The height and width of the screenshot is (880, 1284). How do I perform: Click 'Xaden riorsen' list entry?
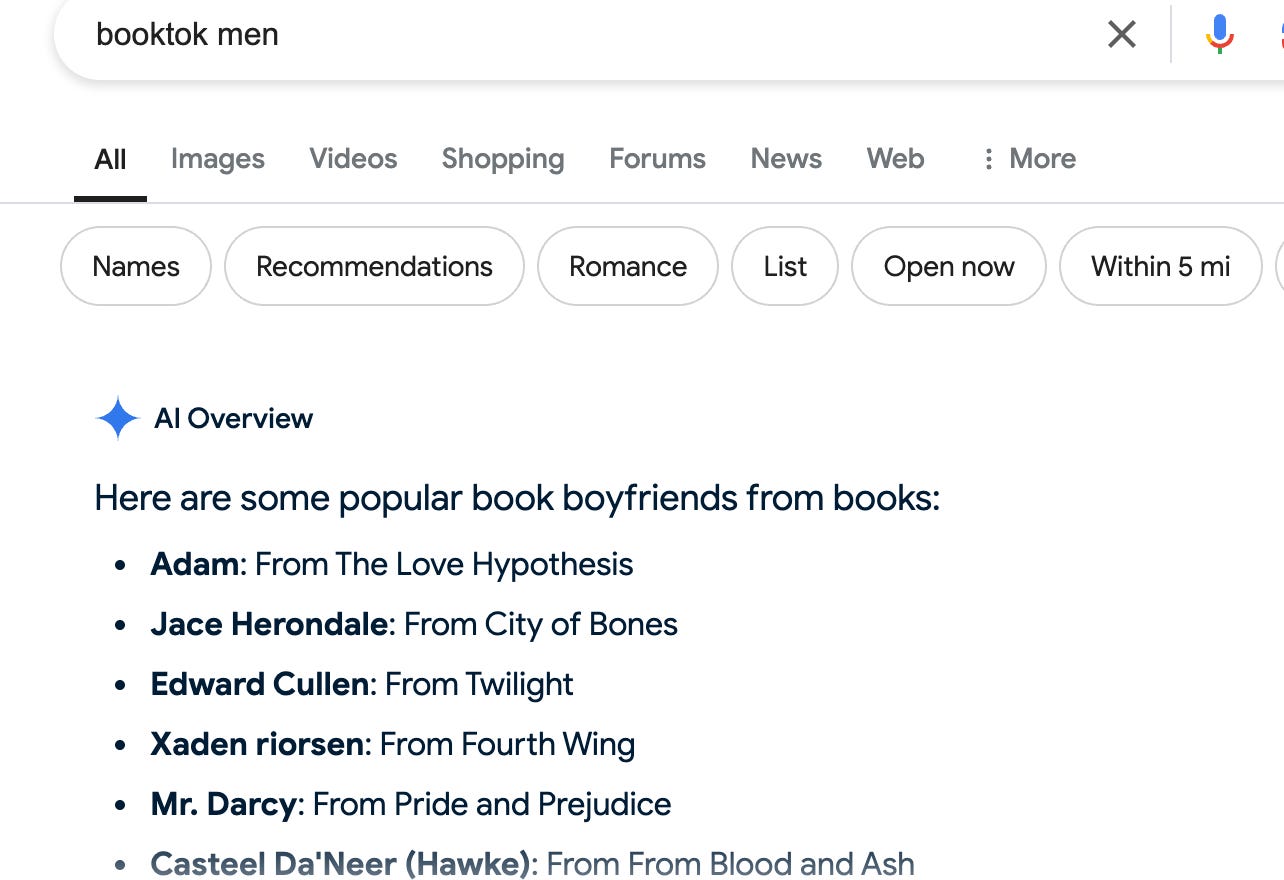tap(257, 744)
